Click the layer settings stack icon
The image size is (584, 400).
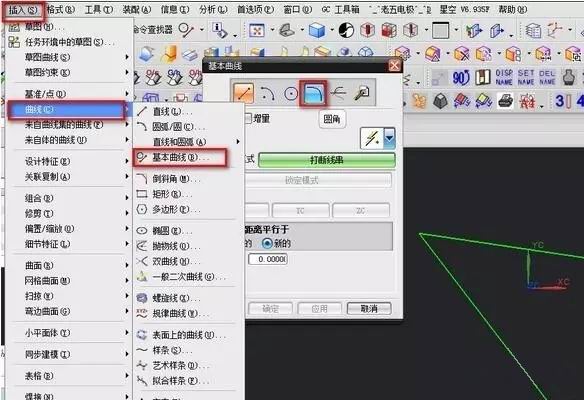[x=533, y=31]
